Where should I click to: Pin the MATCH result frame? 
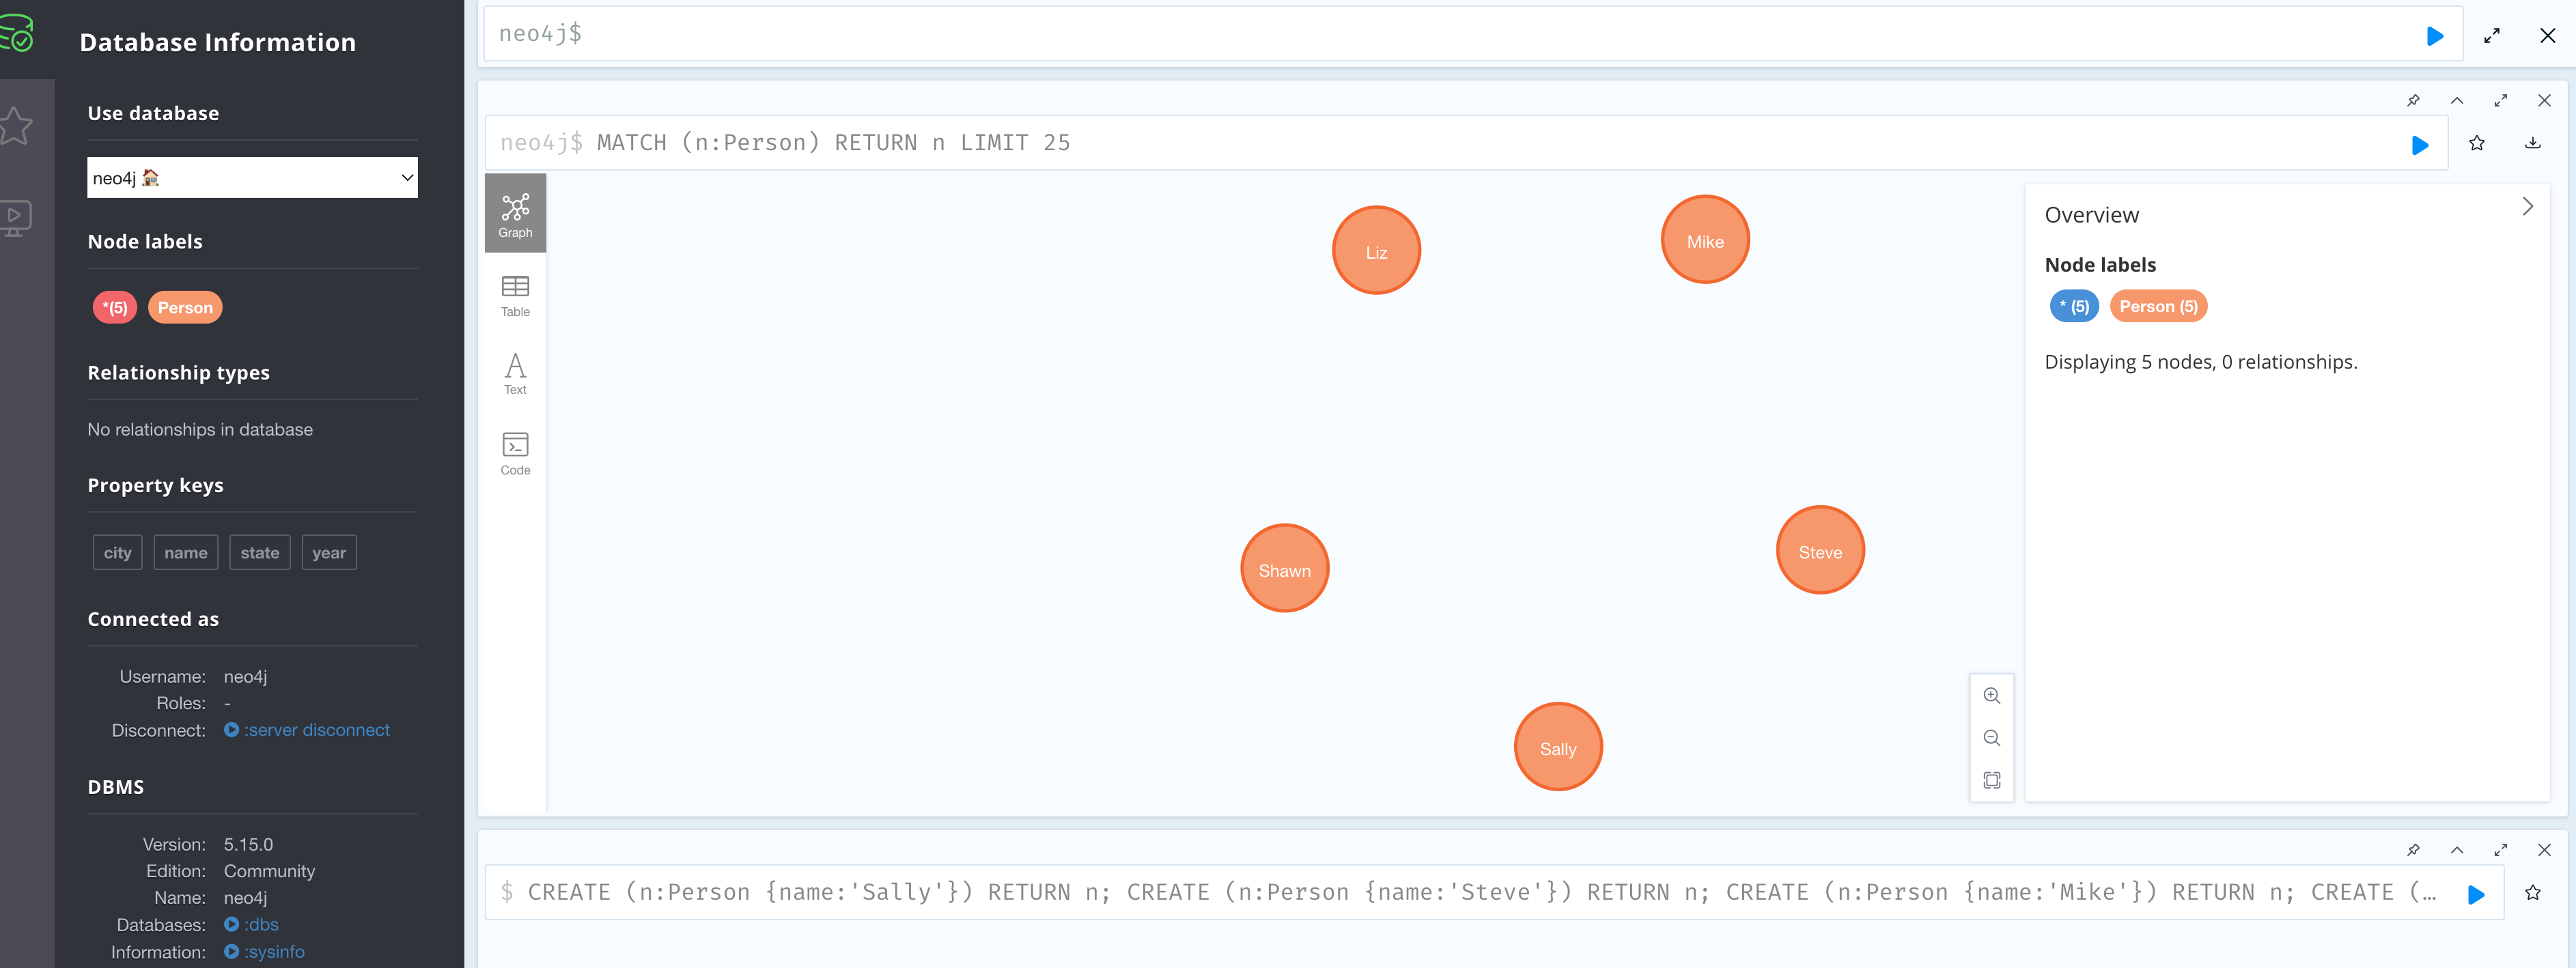pyautogui.click(x=2413, y=100)
